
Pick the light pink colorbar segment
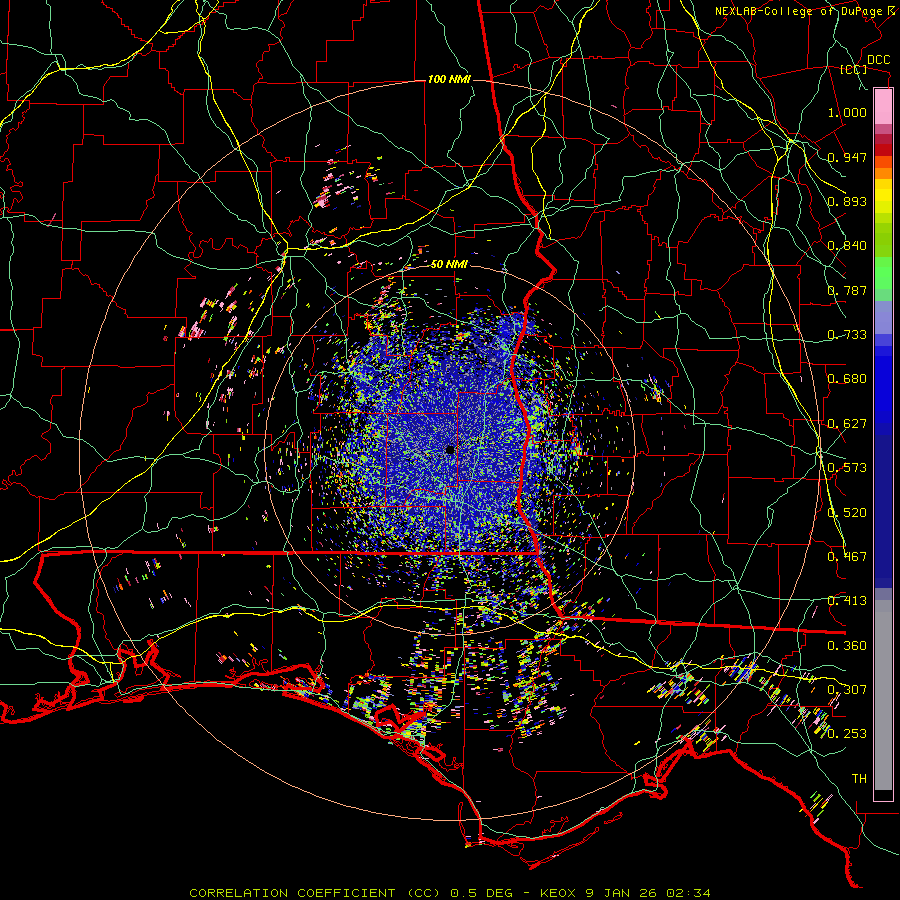(x=883, y=107)
